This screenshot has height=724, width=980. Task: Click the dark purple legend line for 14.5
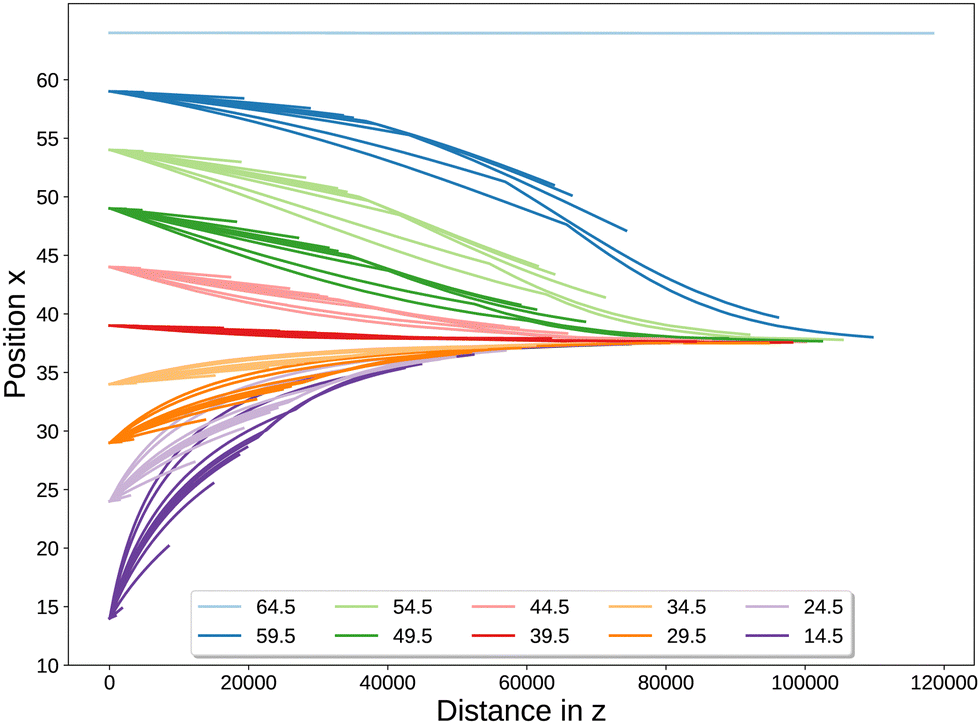767,636
